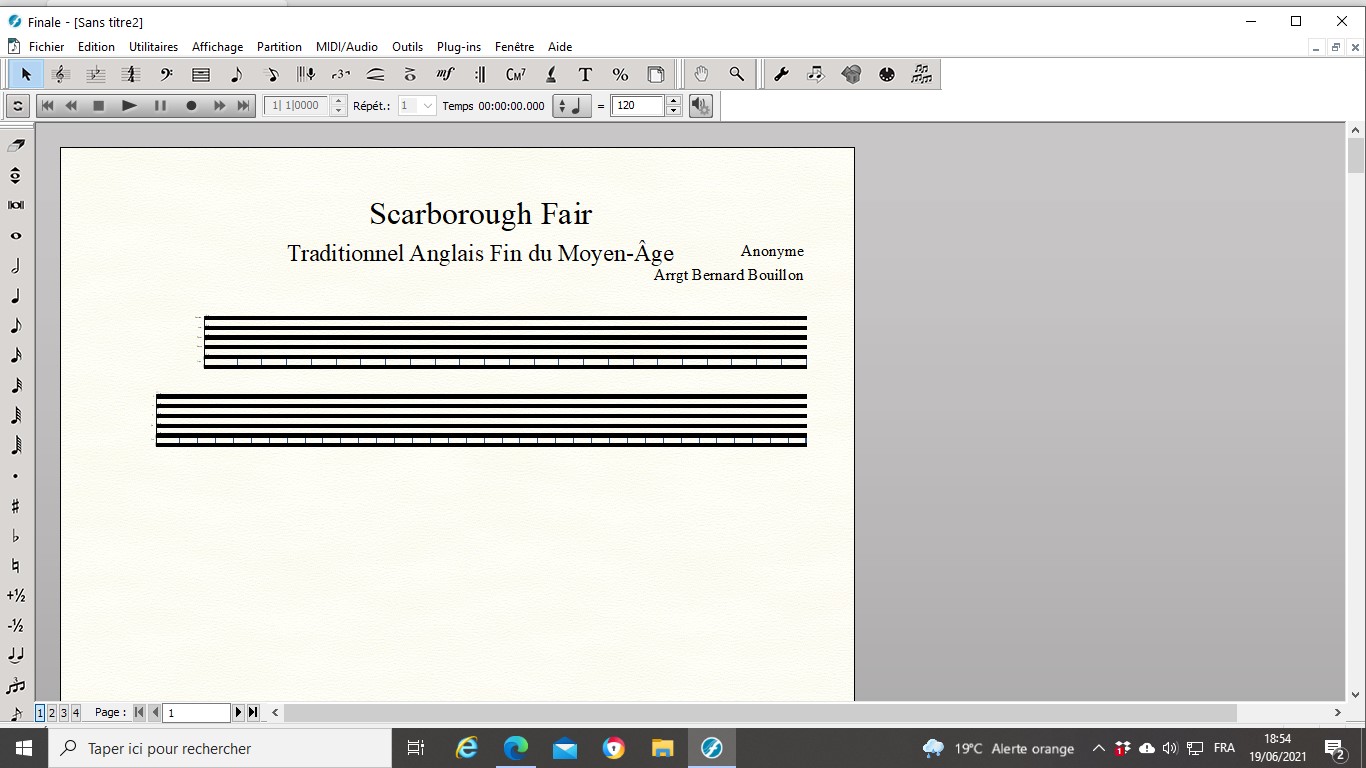Click the Page number input field
Image resolution: width=1366 pixels, height=768 pixels.
(196, 712)
